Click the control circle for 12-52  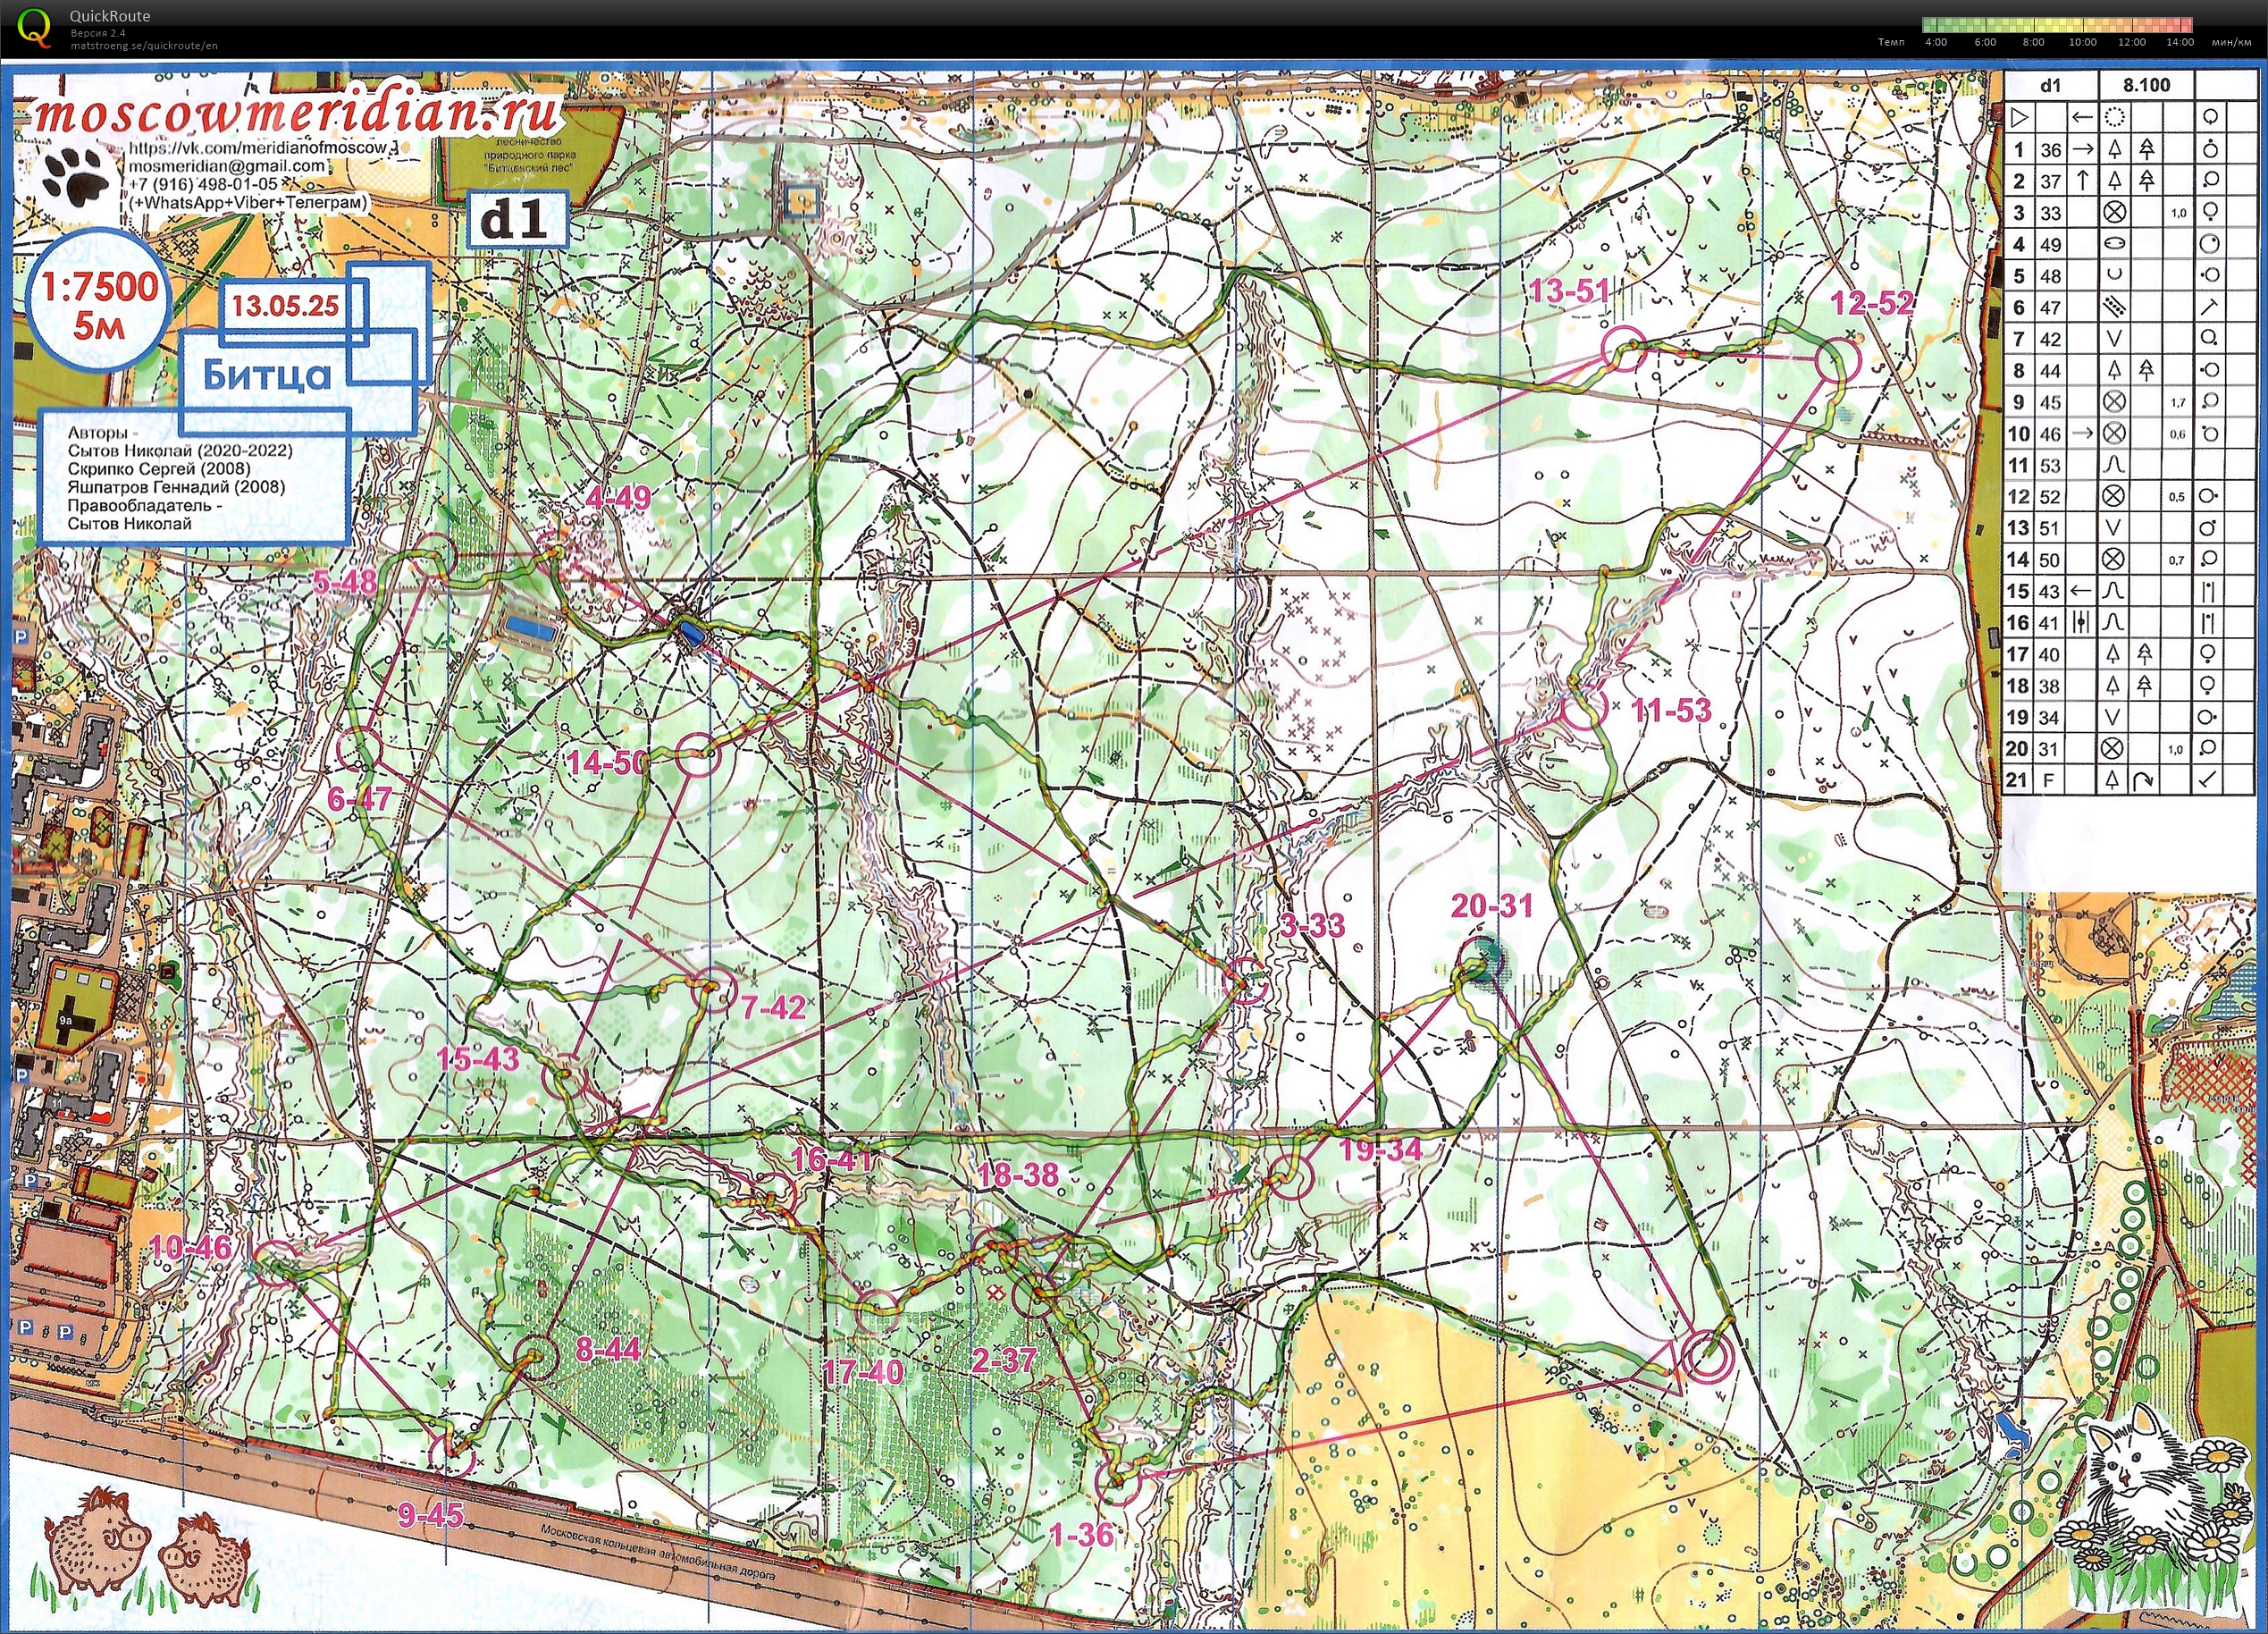(1838, 361)
